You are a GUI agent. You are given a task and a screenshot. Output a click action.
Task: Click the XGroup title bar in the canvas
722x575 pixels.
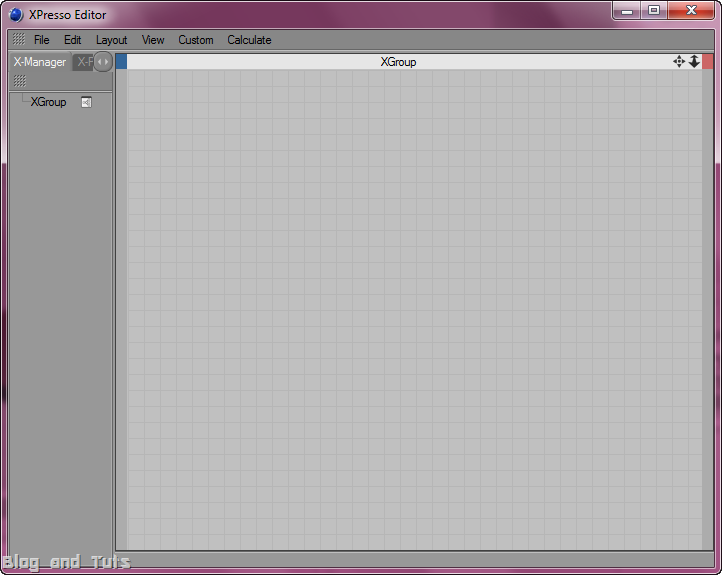[398, 62]
